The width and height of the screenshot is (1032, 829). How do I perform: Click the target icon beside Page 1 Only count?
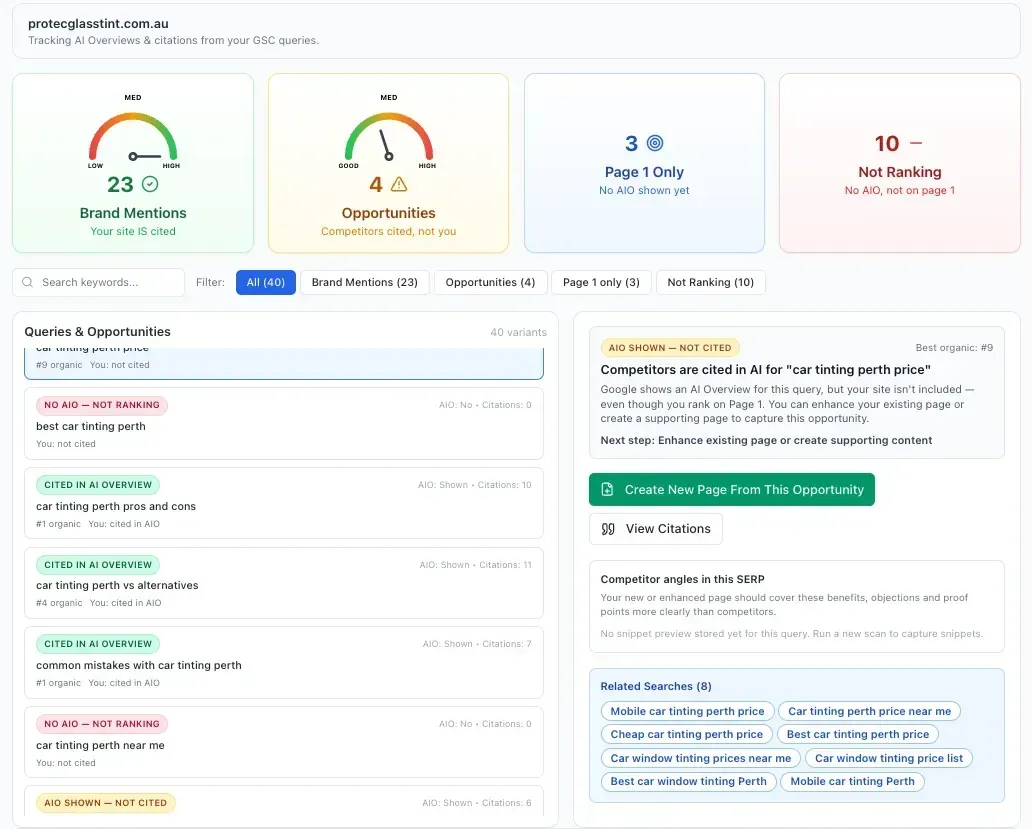tap(655, 143)
